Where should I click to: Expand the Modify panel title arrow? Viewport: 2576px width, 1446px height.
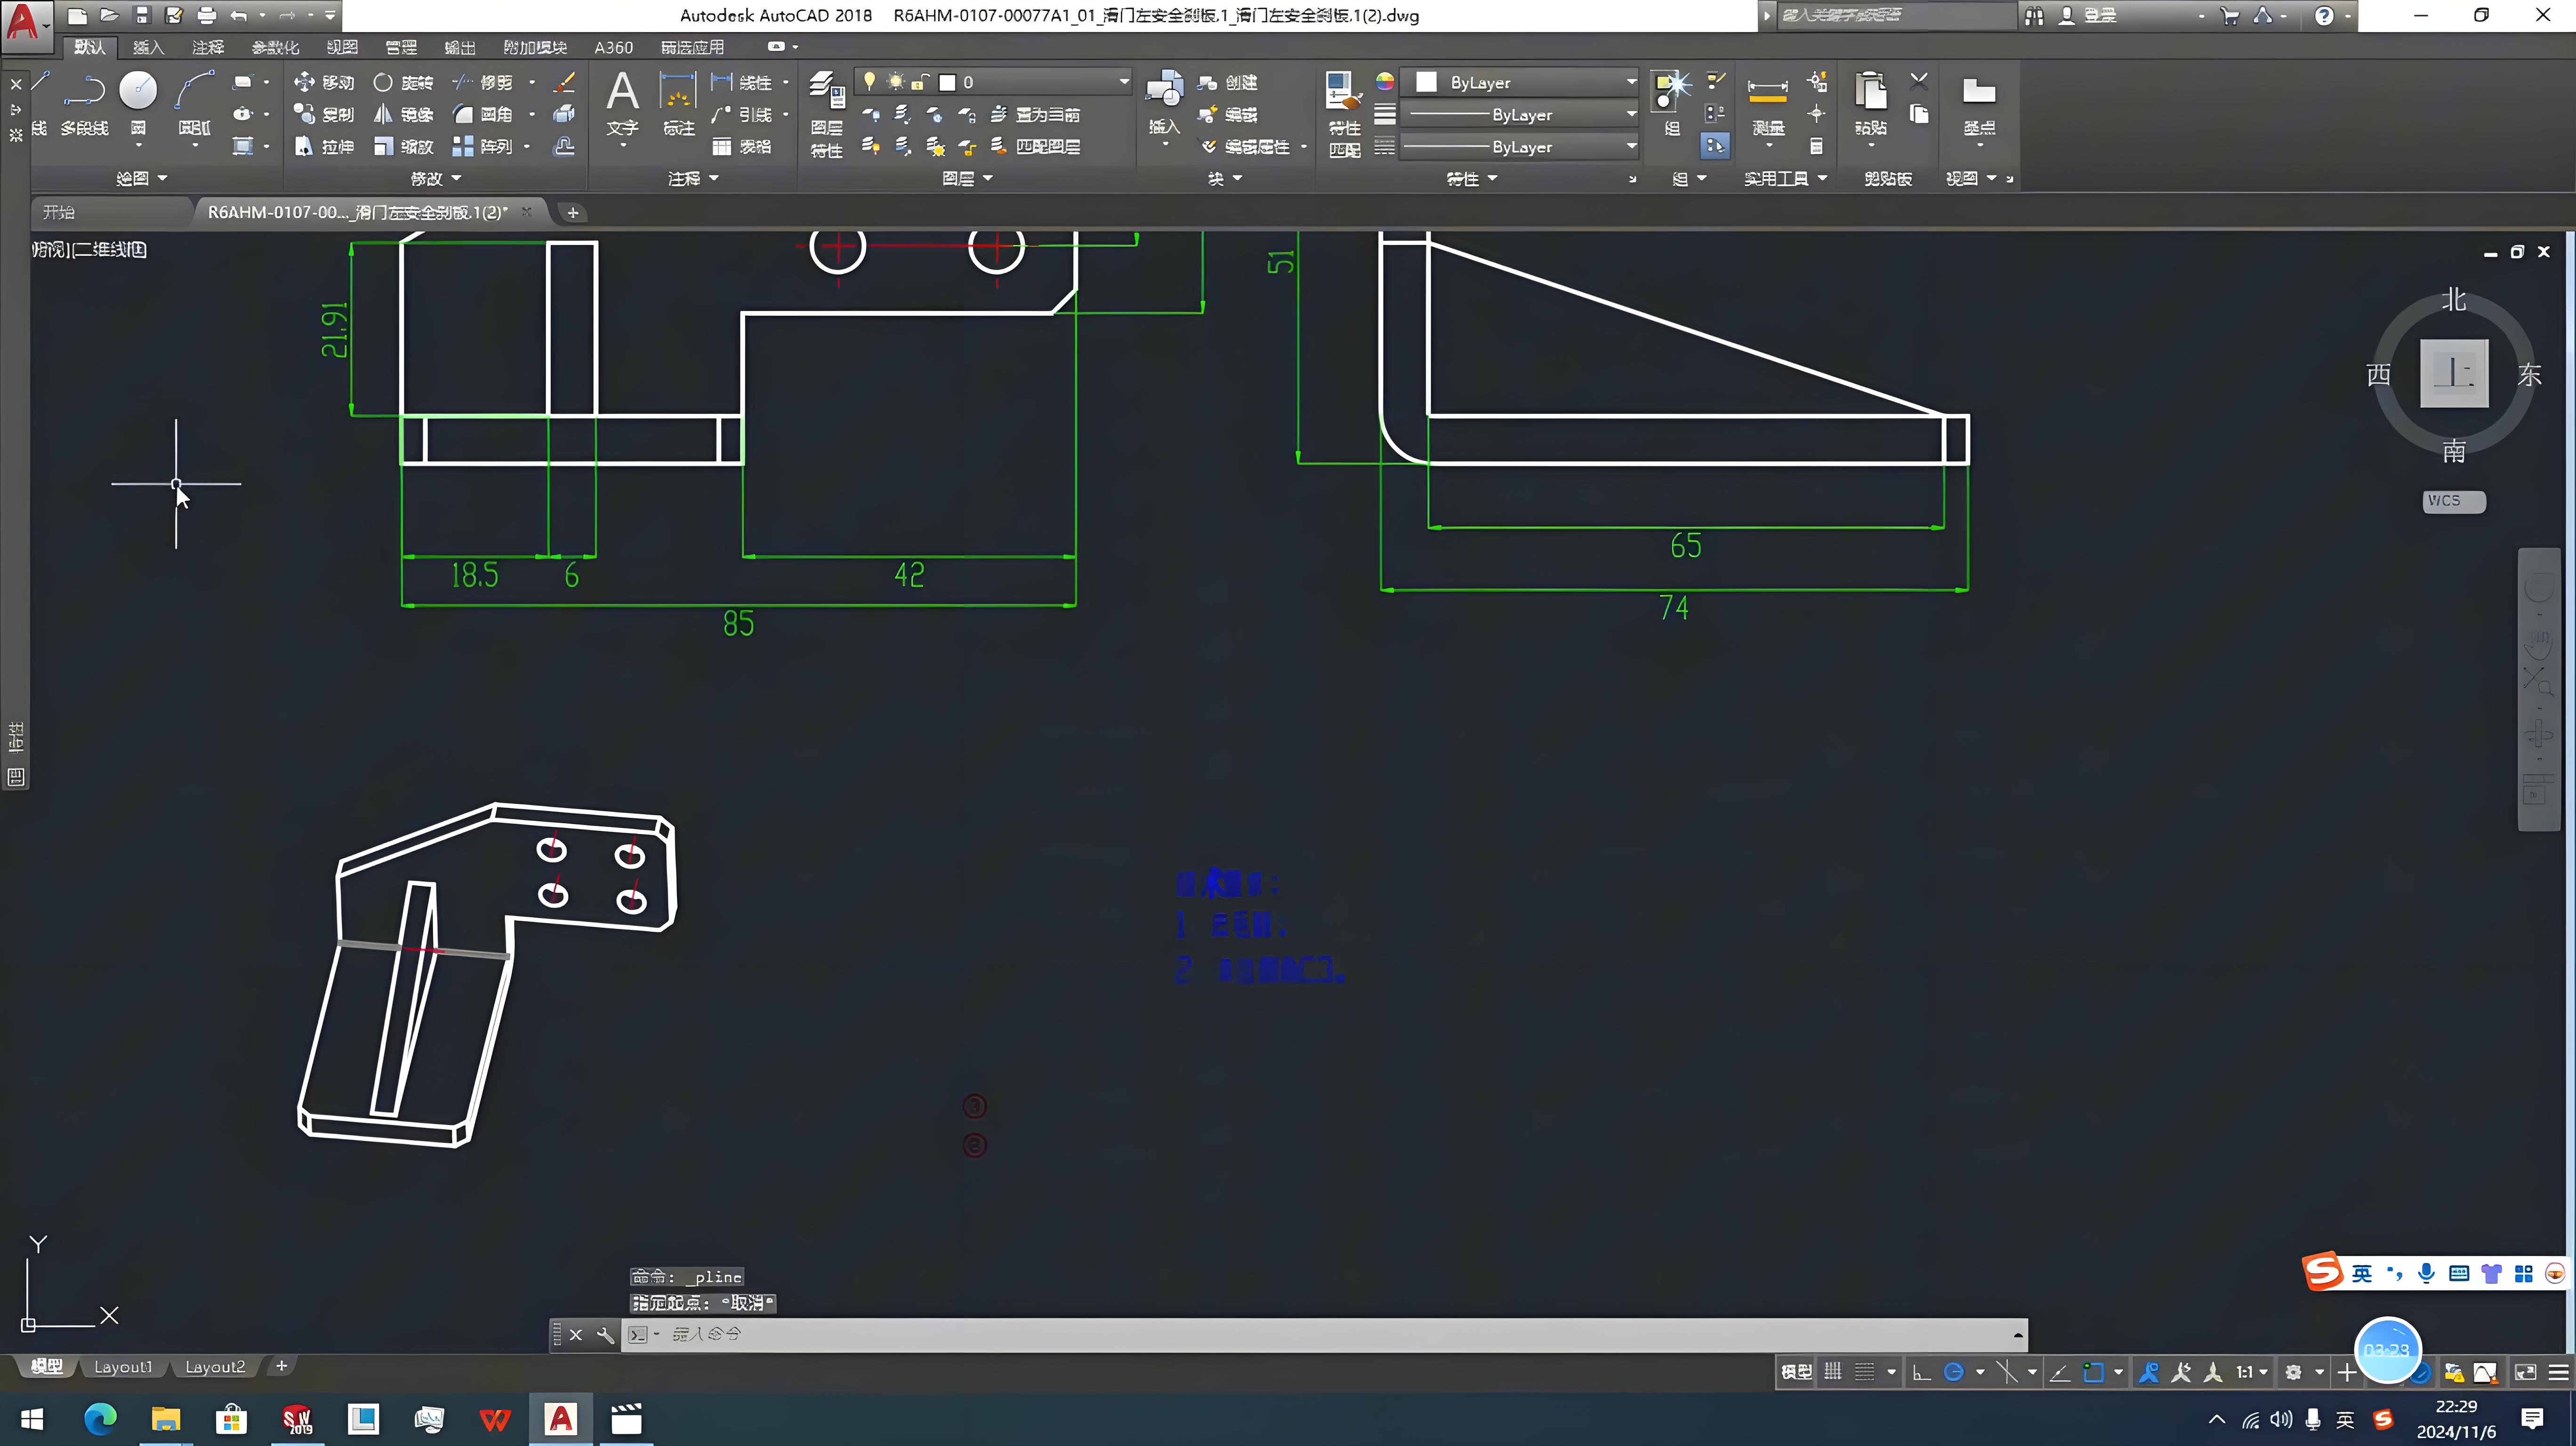pyautogui.click(x=456, y=178)
